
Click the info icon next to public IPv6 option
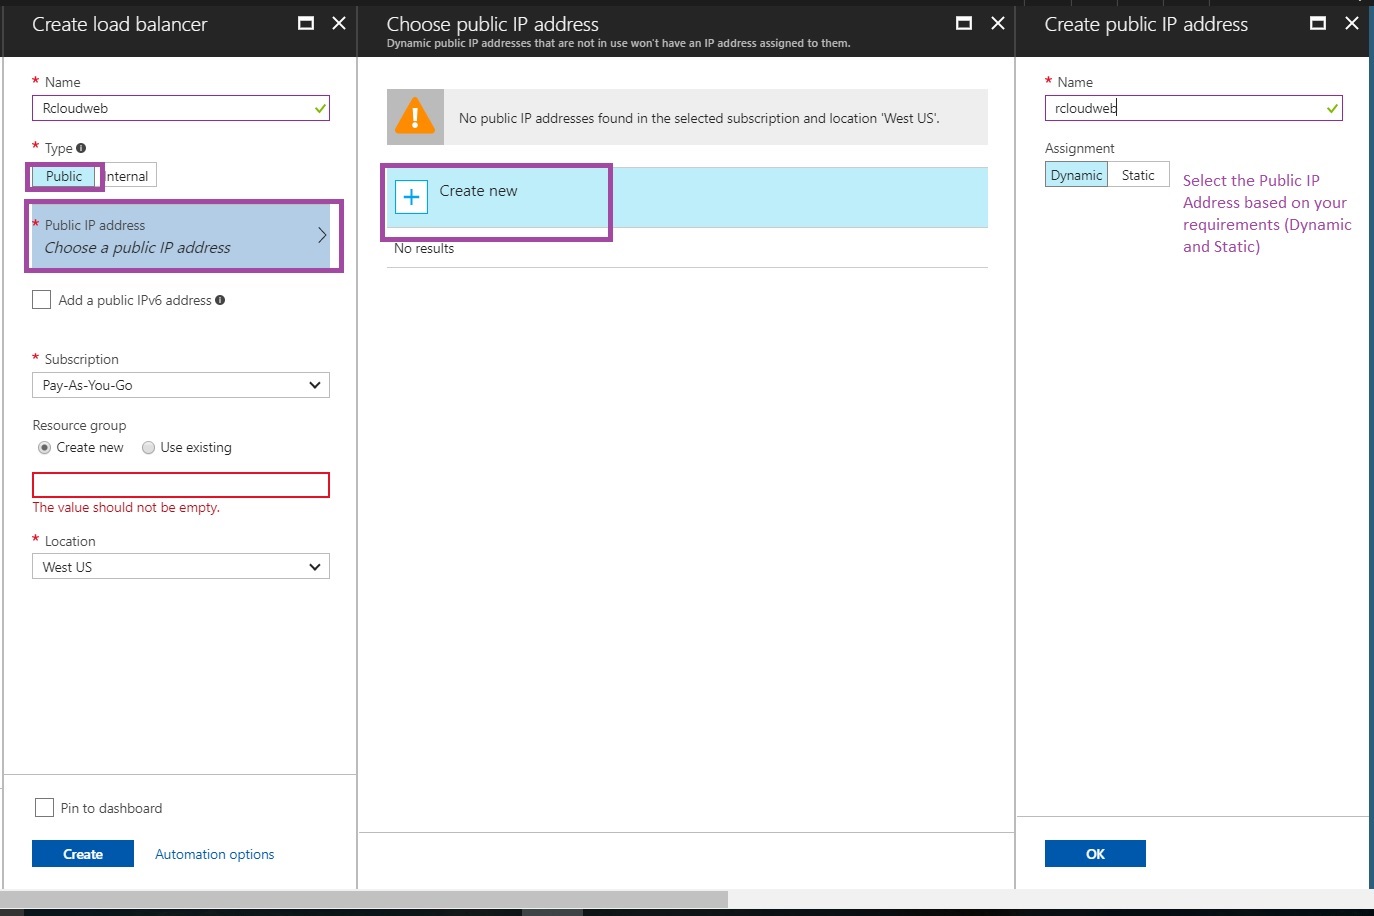pos(222,299)
